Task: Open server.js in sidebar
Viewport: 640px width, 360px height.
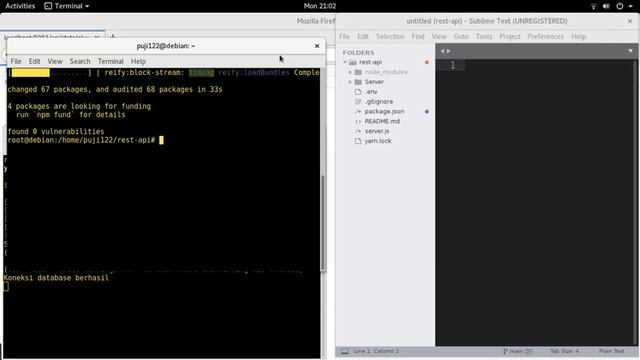Action: point(377,131)
